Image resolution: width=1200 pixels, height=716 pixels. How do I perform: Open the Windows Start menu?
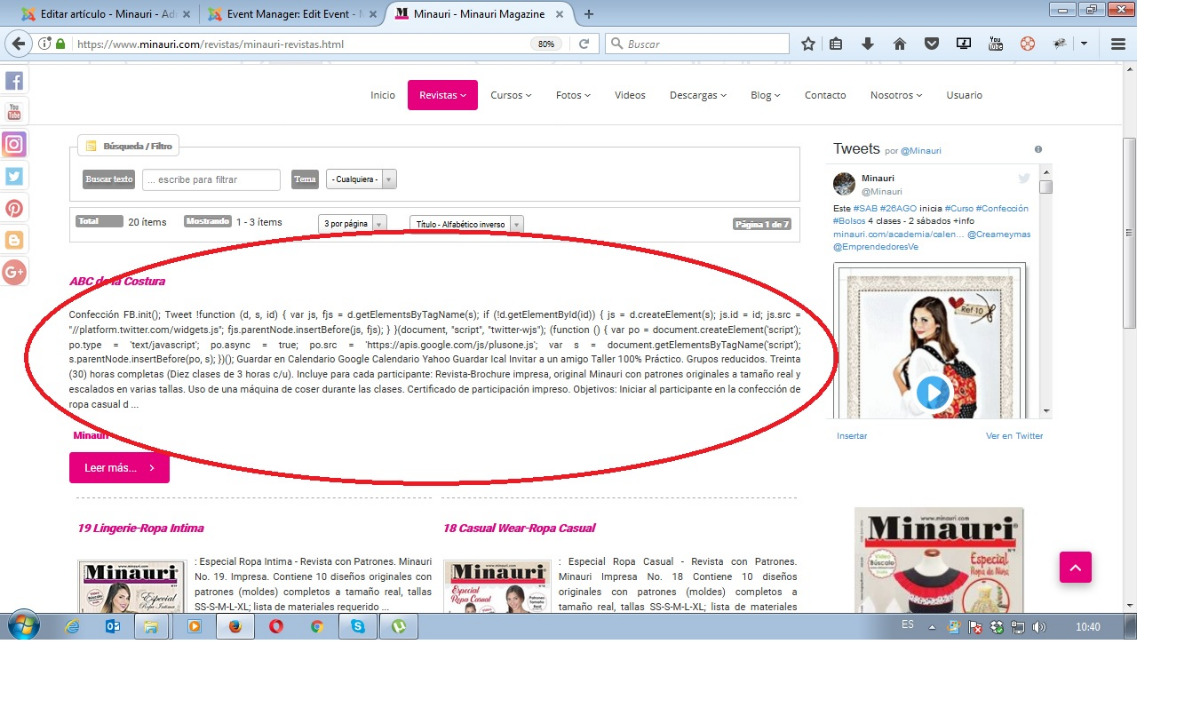[x=23, y=626]
